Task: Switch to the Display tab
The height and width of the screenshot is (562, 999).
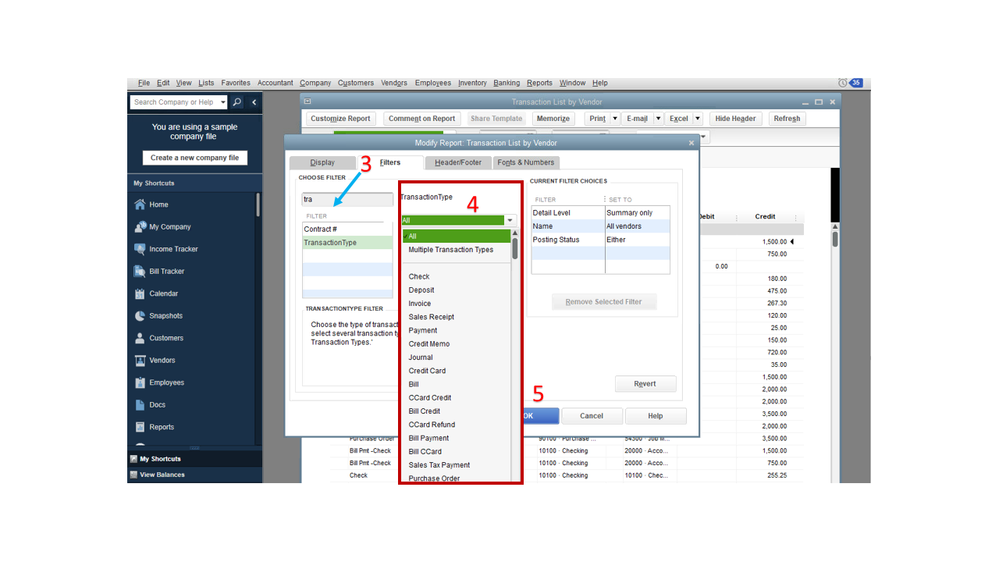Action: pos(322,162)
